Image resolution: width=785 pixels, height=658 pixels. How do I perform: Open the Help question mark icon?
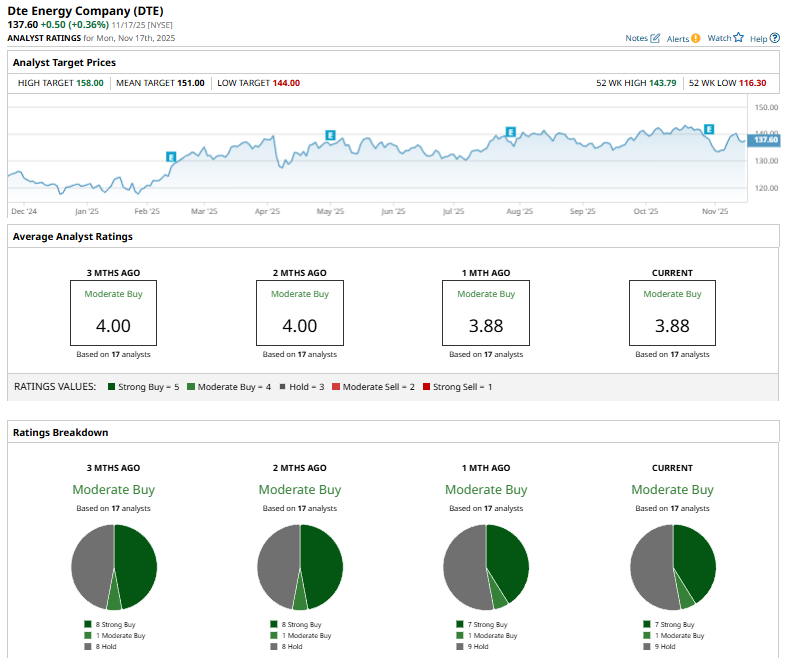click(772, 38)
